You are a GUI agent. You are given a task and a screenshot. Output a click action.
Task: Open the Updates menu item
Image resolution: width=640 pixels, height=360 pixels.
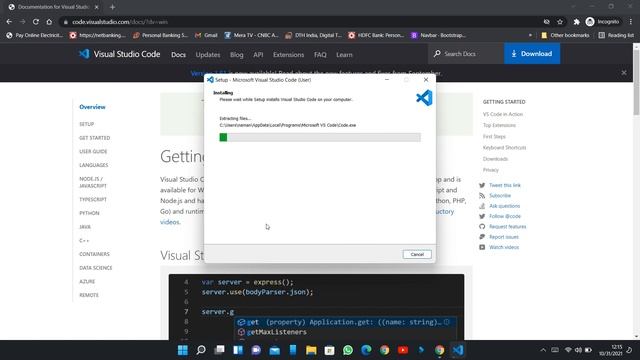click(208, 54)
